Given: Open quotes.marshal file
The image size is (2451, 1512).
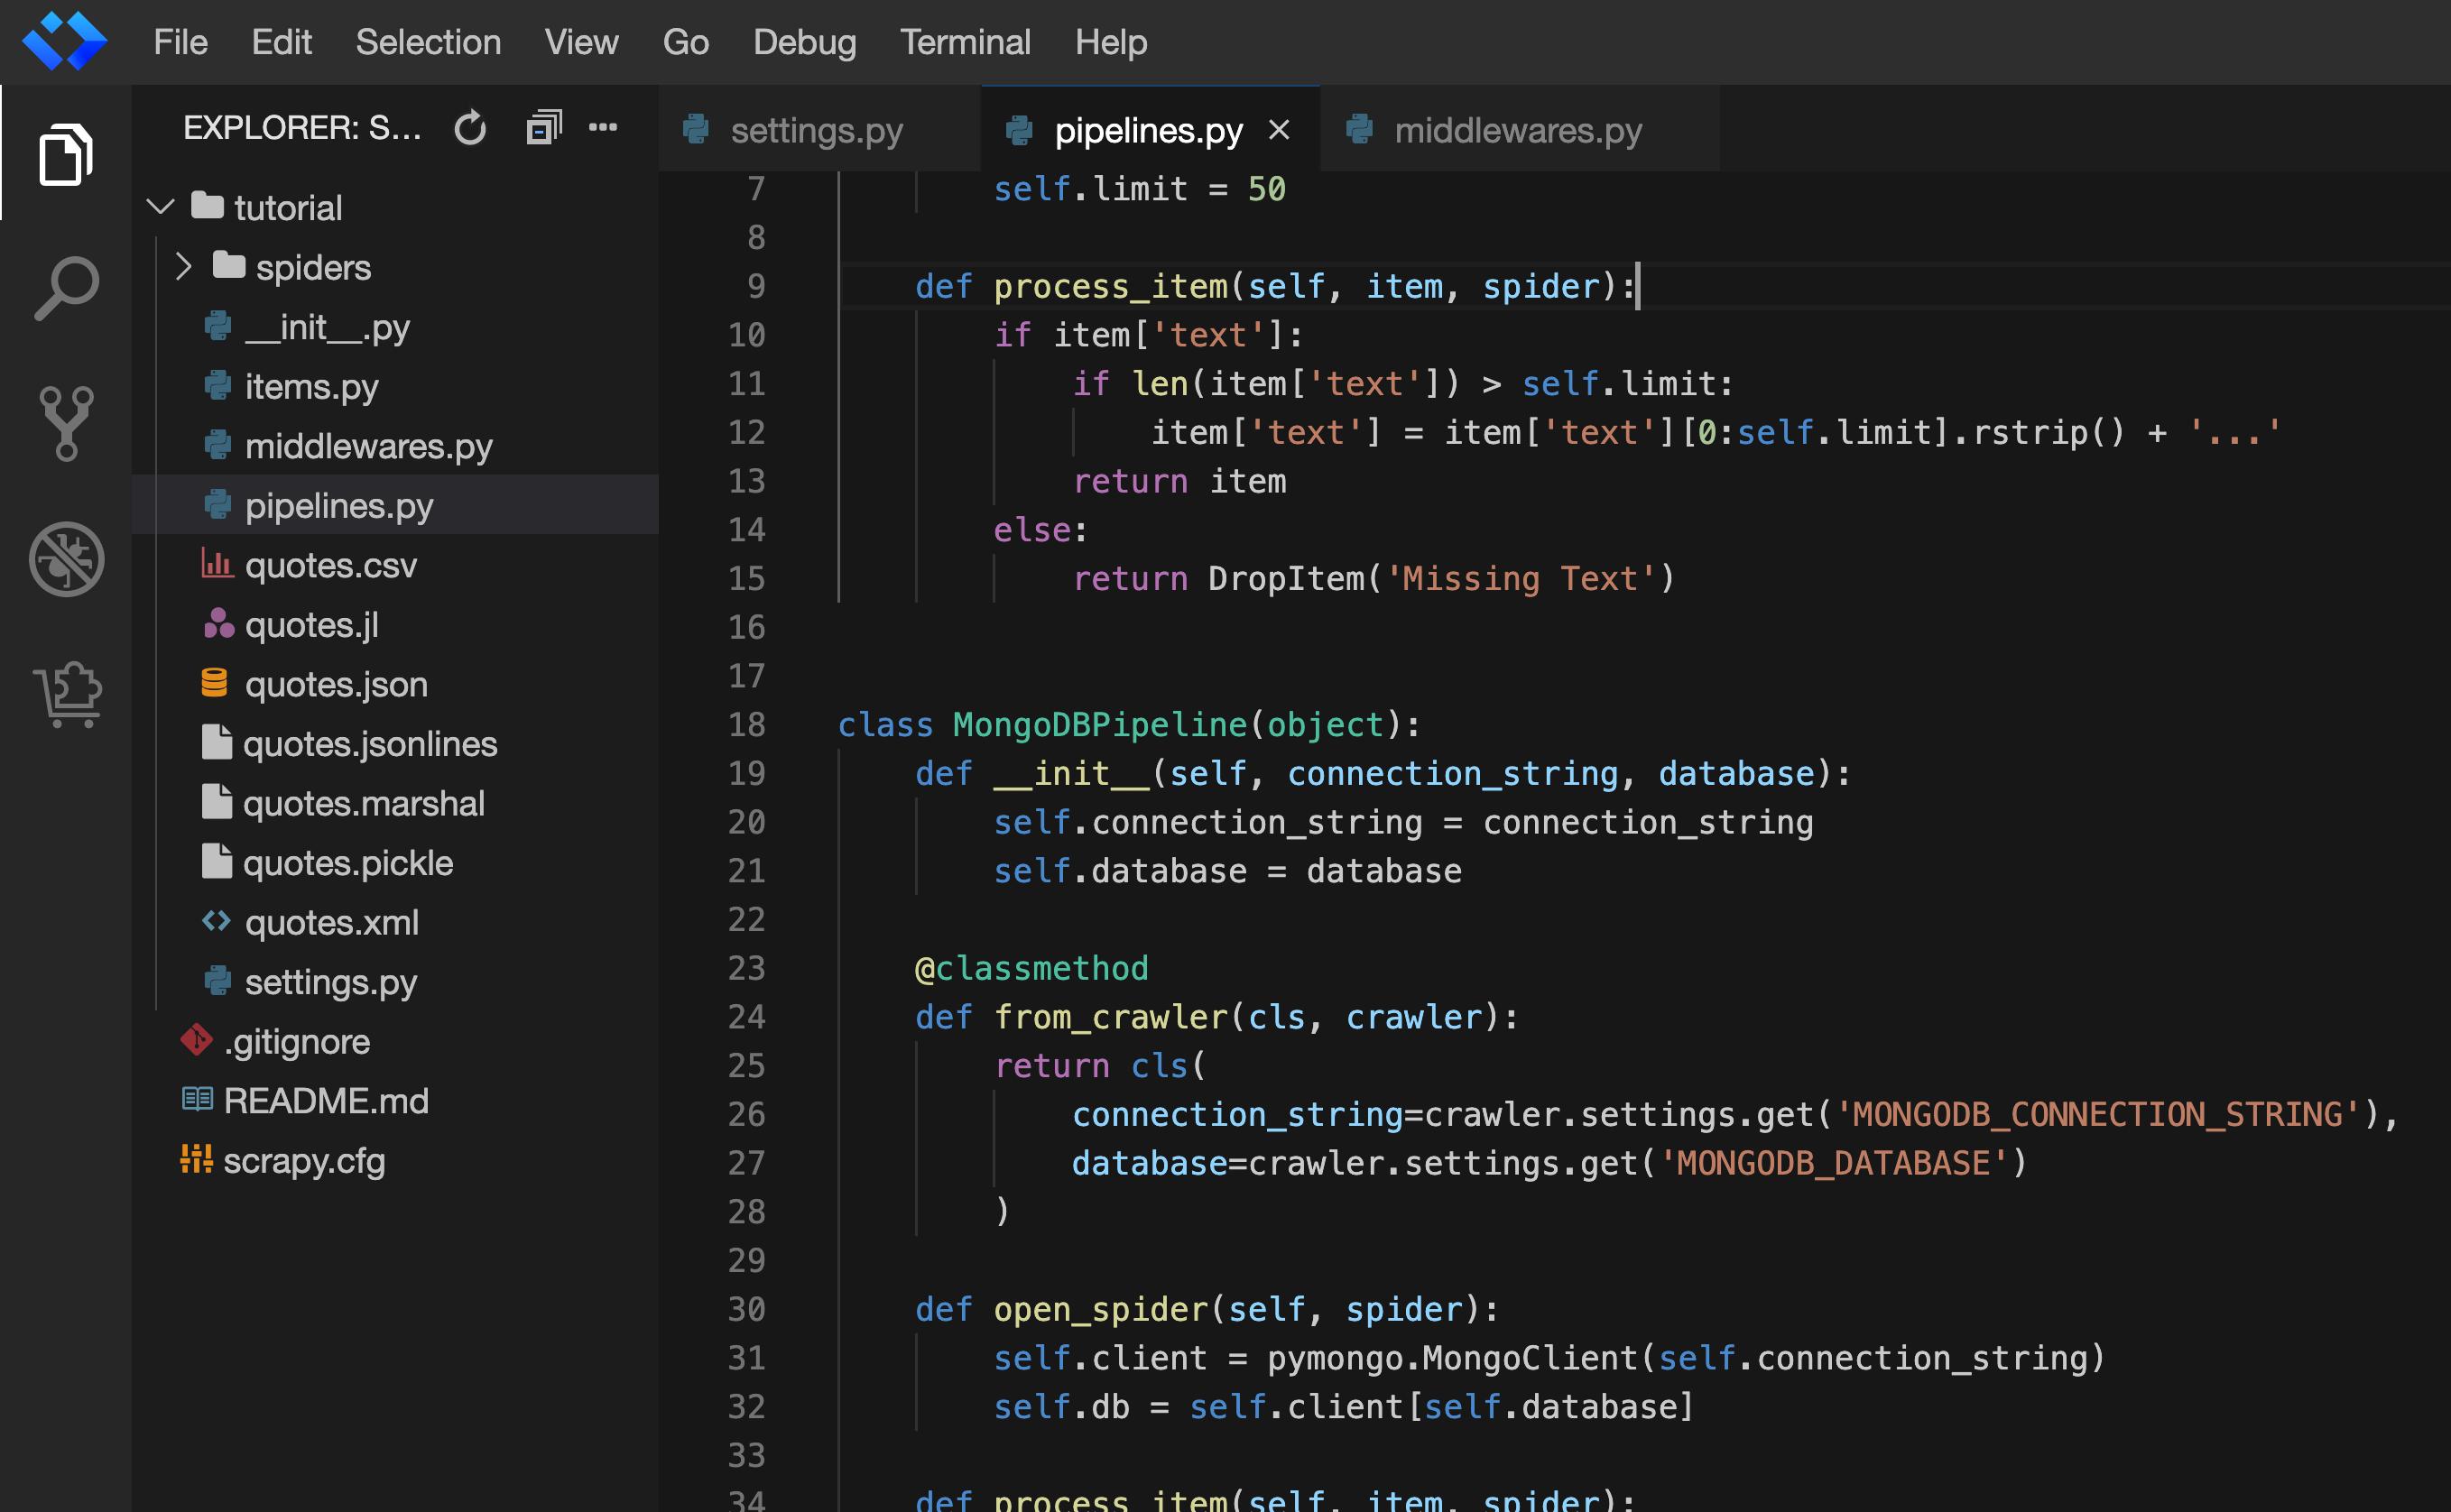Looking at the screenshot, I should click(x=395, y=803).
